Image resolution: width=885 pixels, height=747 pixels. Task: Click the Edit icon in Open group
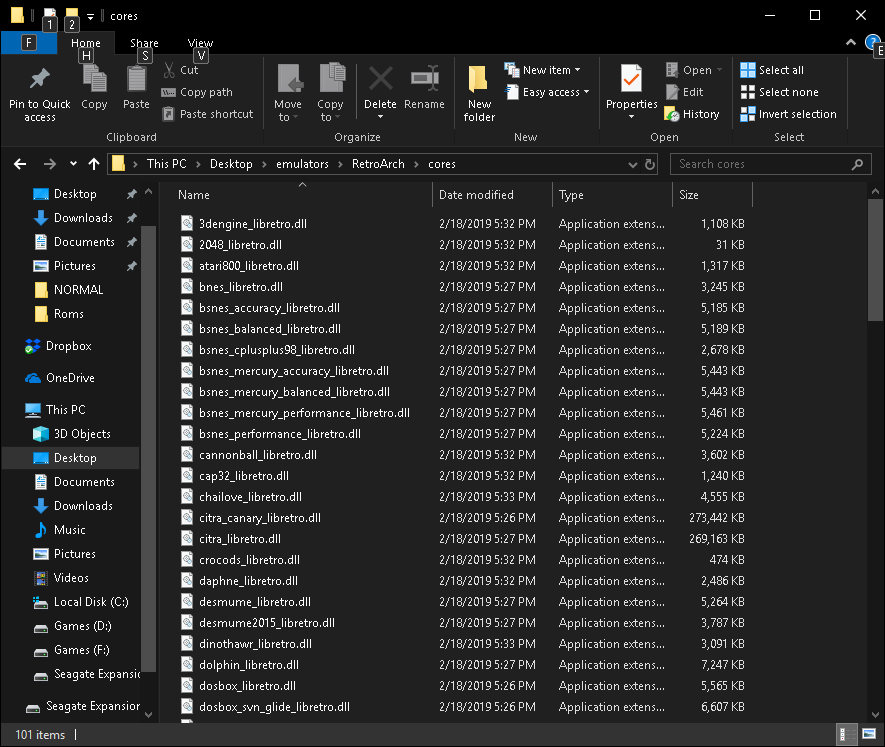[672, 92]
